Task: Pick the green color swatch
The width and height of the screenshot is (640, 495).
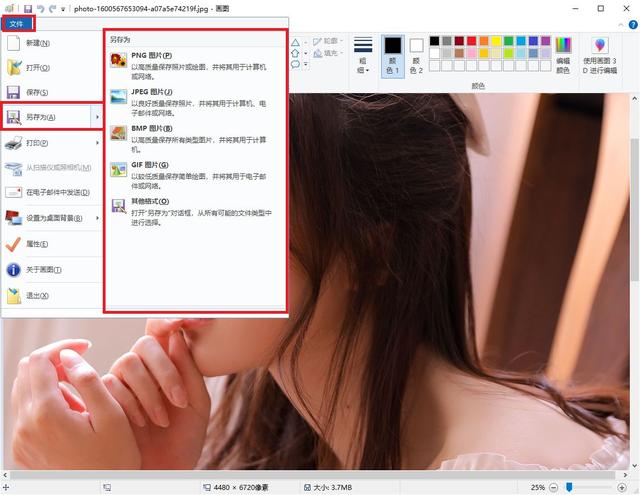Action: pos(509,41)
